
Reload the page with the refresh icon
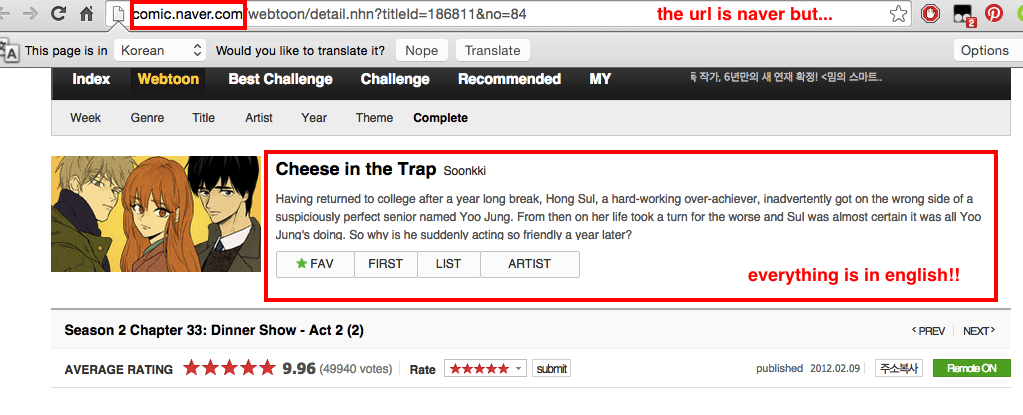59,14
